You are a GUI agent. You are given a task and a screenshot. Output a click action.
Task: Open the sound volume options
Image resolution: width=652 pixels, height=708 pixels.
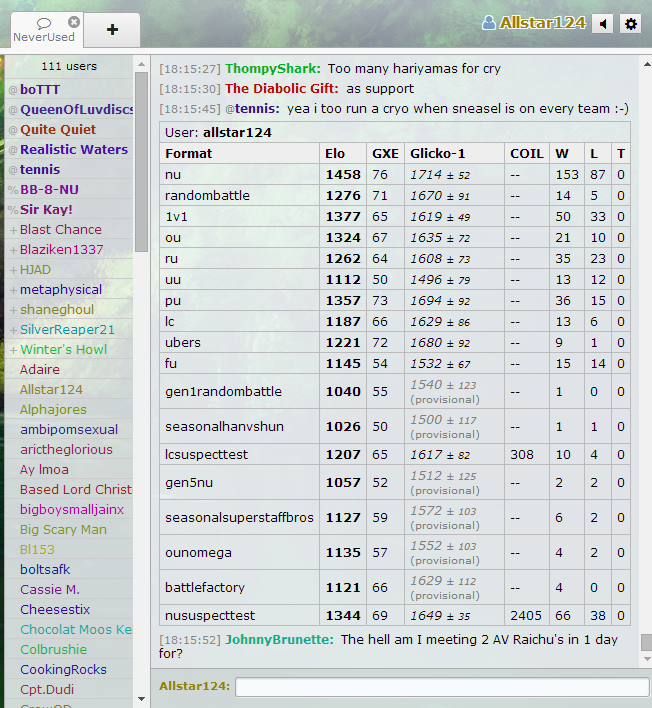603,23
